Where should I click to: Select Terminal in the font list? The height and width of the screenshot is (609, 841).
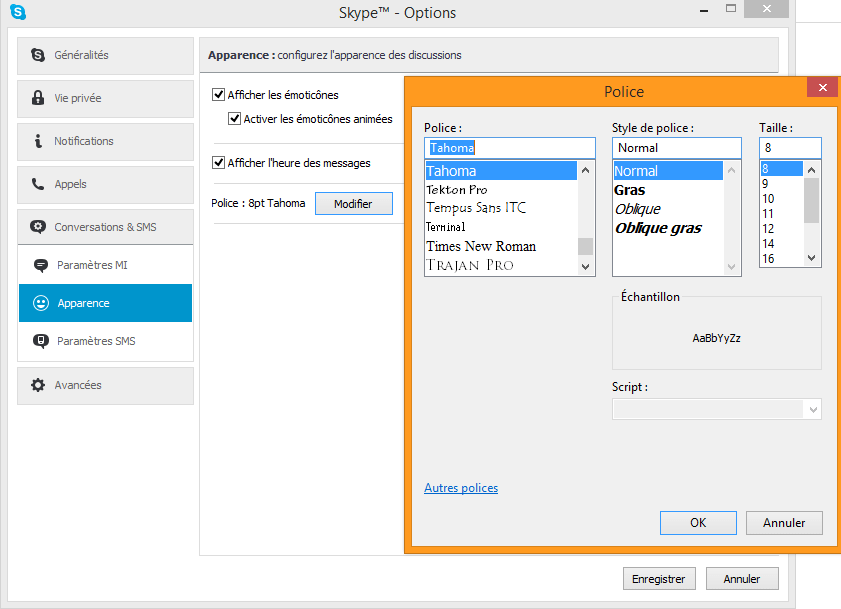pos(501,227)
